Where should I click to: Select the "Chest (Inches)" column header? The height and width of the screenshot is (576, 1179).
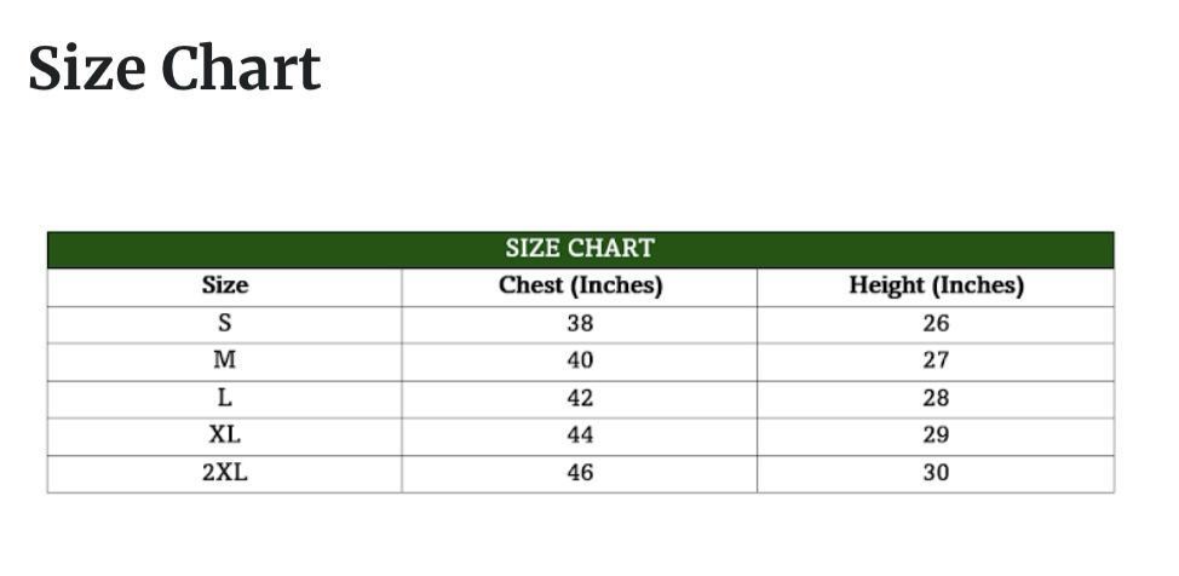click(580, 286)
